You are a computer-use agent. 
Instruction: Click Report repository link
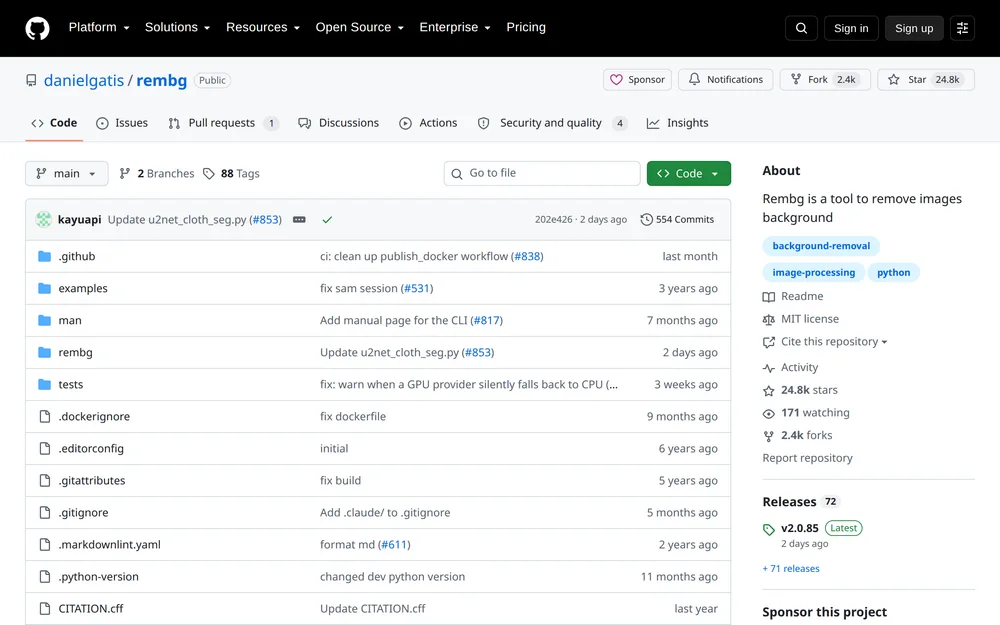pyautogui.click(x=807, y=458)
